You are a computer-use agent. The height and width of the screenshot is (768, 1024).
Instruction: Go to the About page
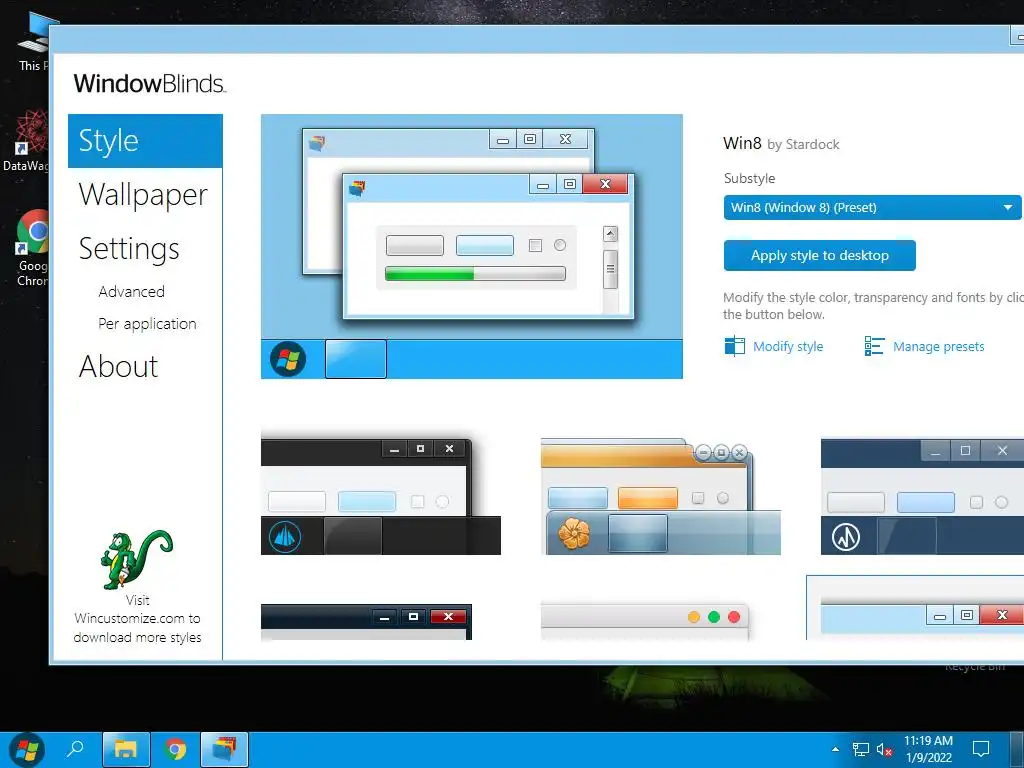point(118,366)
